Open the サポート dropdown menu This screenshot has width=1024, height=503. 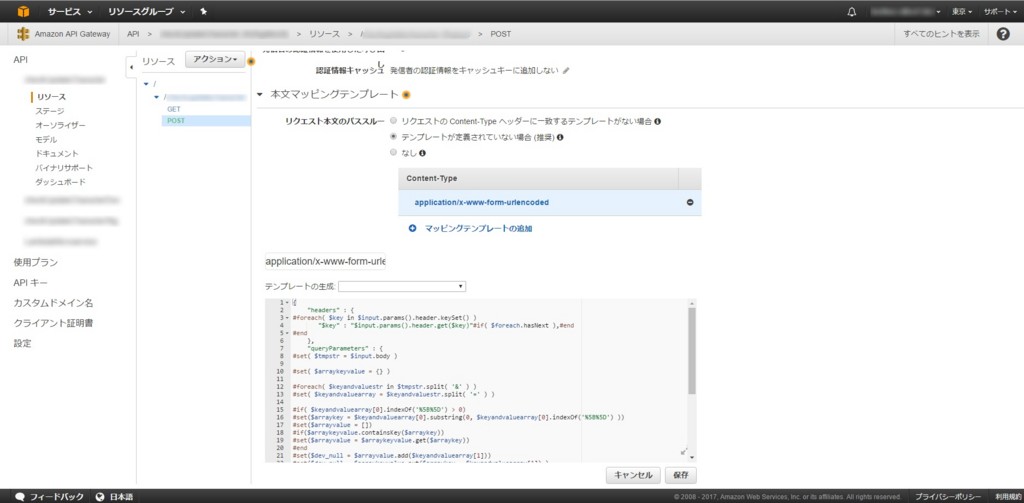pos(1000,12)
